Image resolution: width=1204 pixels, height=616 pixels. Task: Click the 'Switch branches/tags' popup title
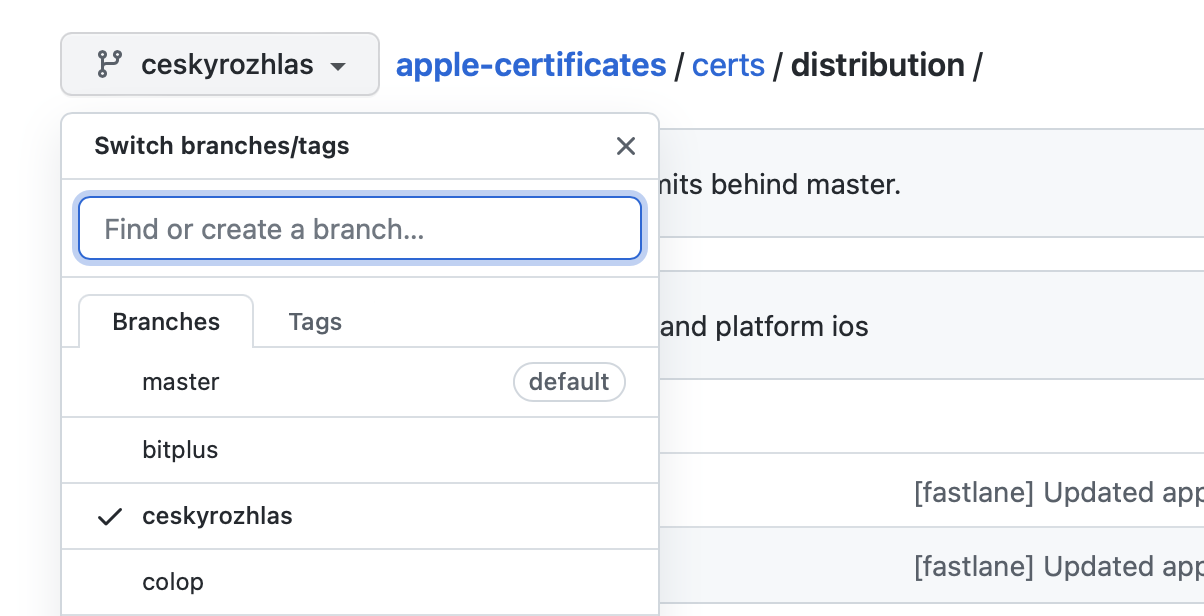222,146
